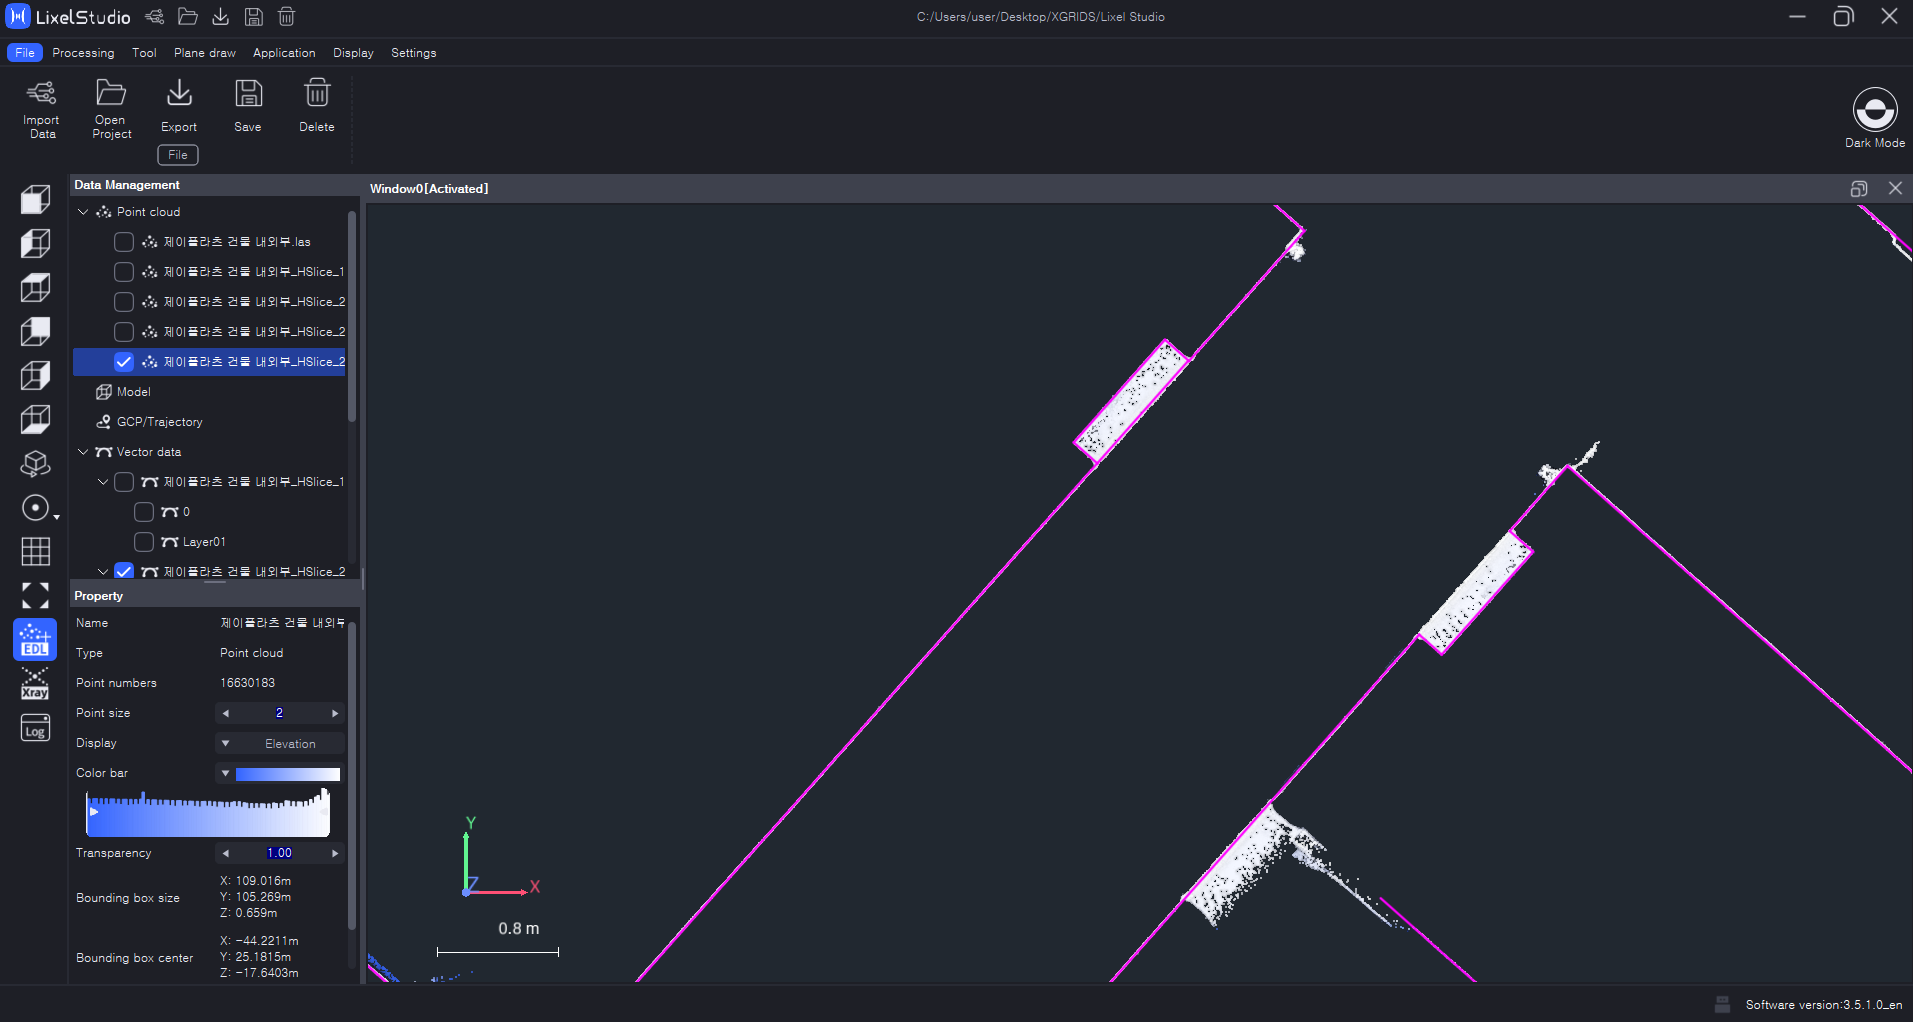Check the HSlice_1 point cloud checkbox
This screenshot has width=1913, height=1022.
pyautogui.click(x=124, y=272)
